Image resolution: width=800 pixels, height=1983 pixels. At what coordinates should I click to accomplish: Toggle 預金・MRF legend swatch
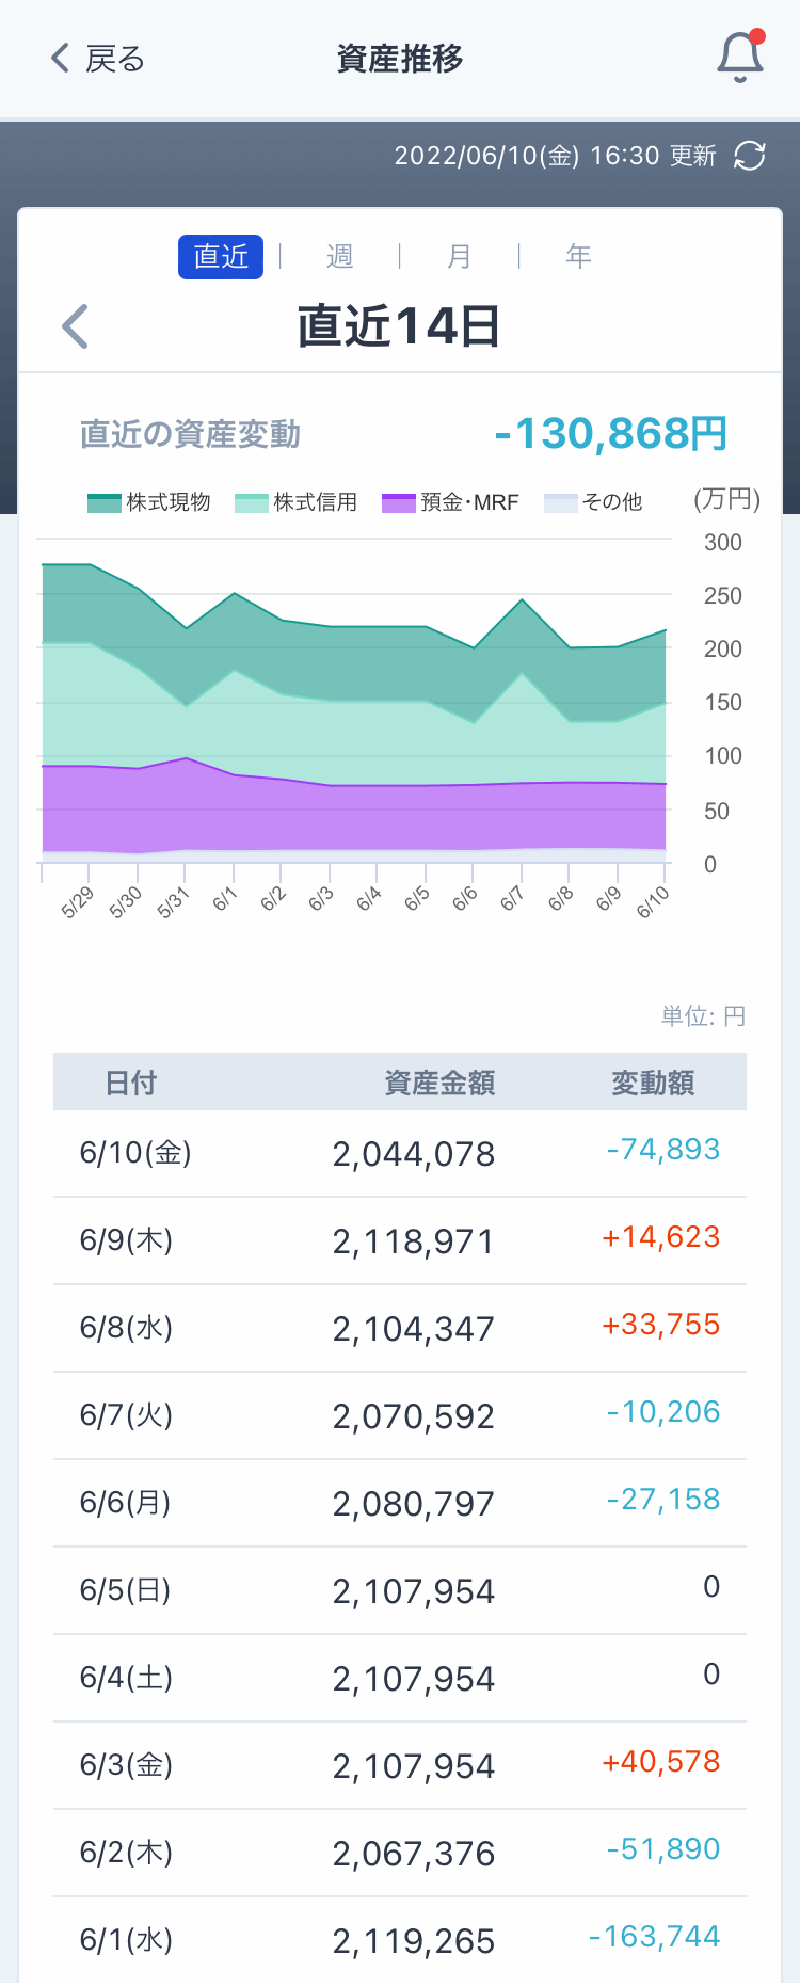[398, 502]
